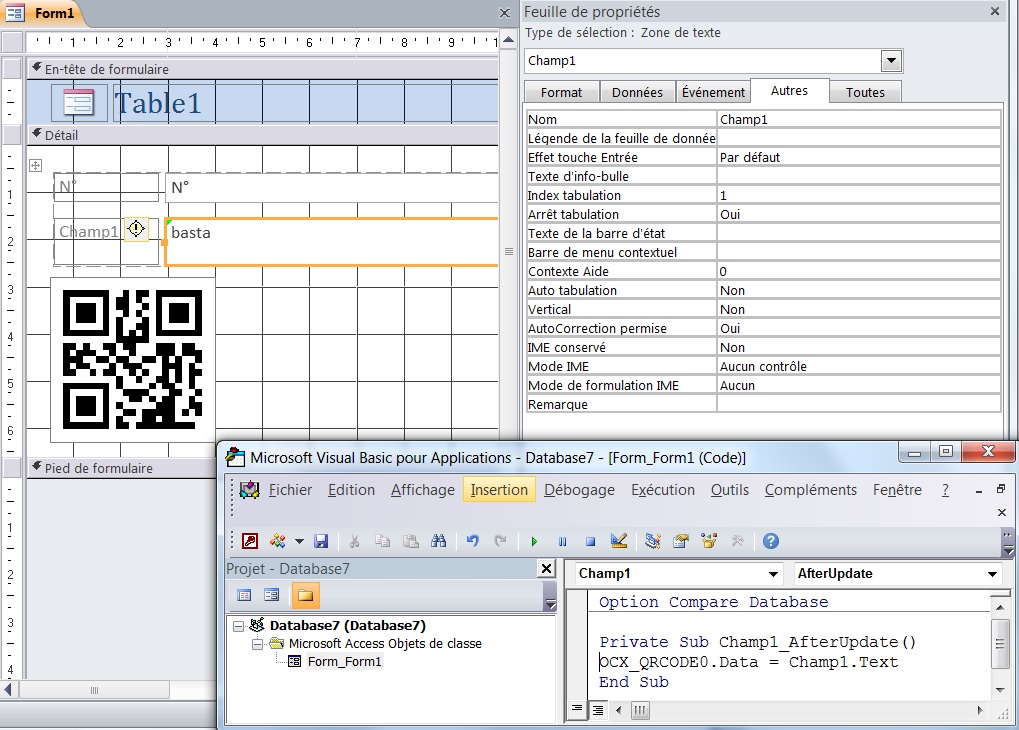This screenshot has height=730, width=1019.
Task: Expand VBA toolbar options overflow arrow
Action: tap(1008, 542)
